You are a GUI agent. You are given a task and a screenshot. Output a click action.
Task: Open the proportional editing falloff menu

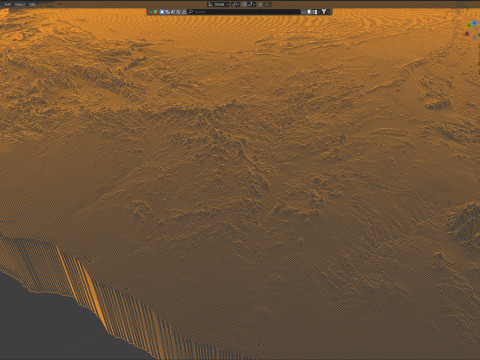pyautogui.click(x=268, y=4)
